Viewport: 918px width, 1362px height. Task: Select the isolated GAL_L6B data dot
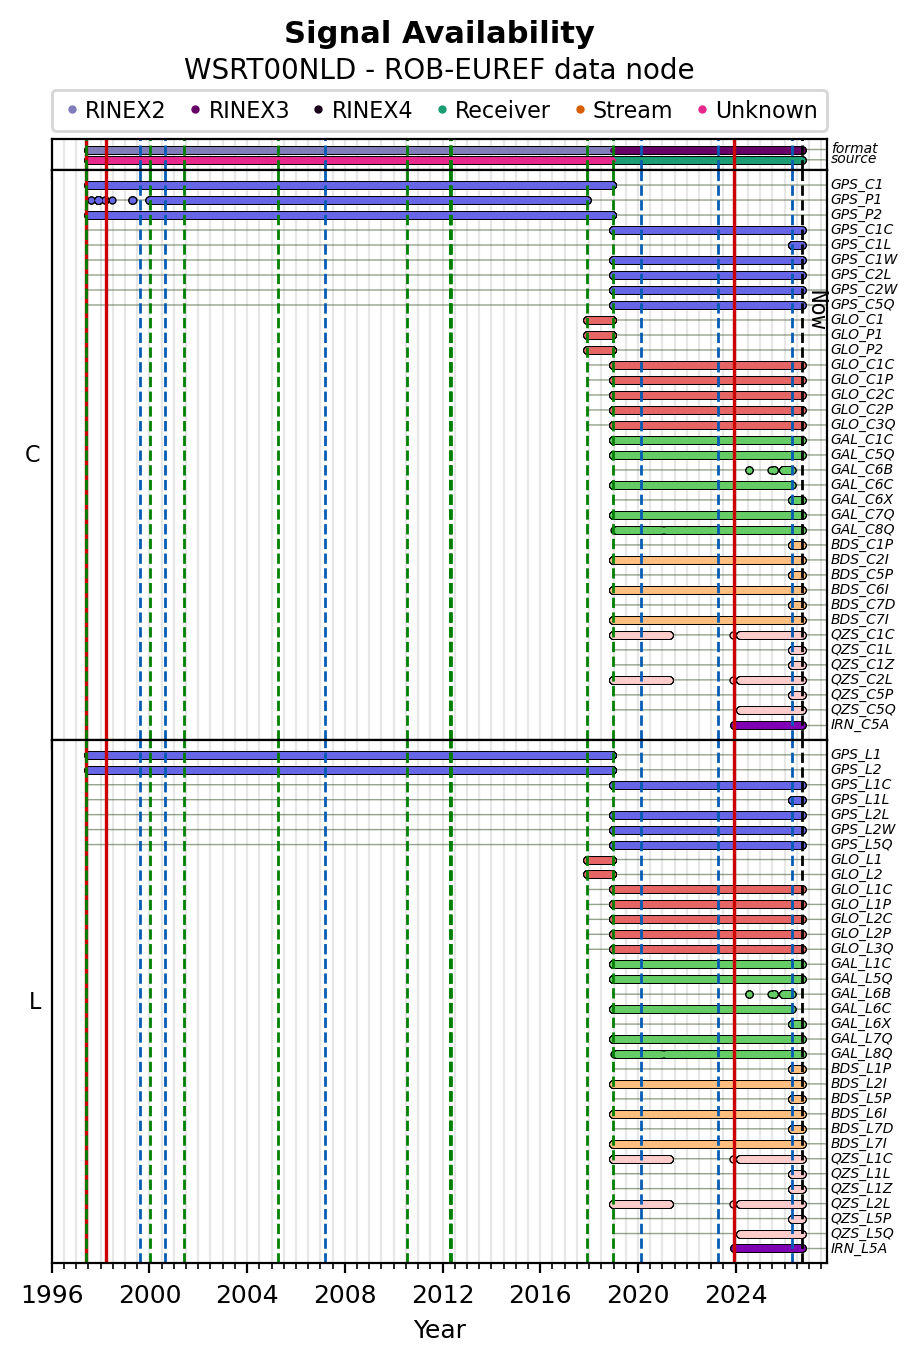tap(749, 994)
